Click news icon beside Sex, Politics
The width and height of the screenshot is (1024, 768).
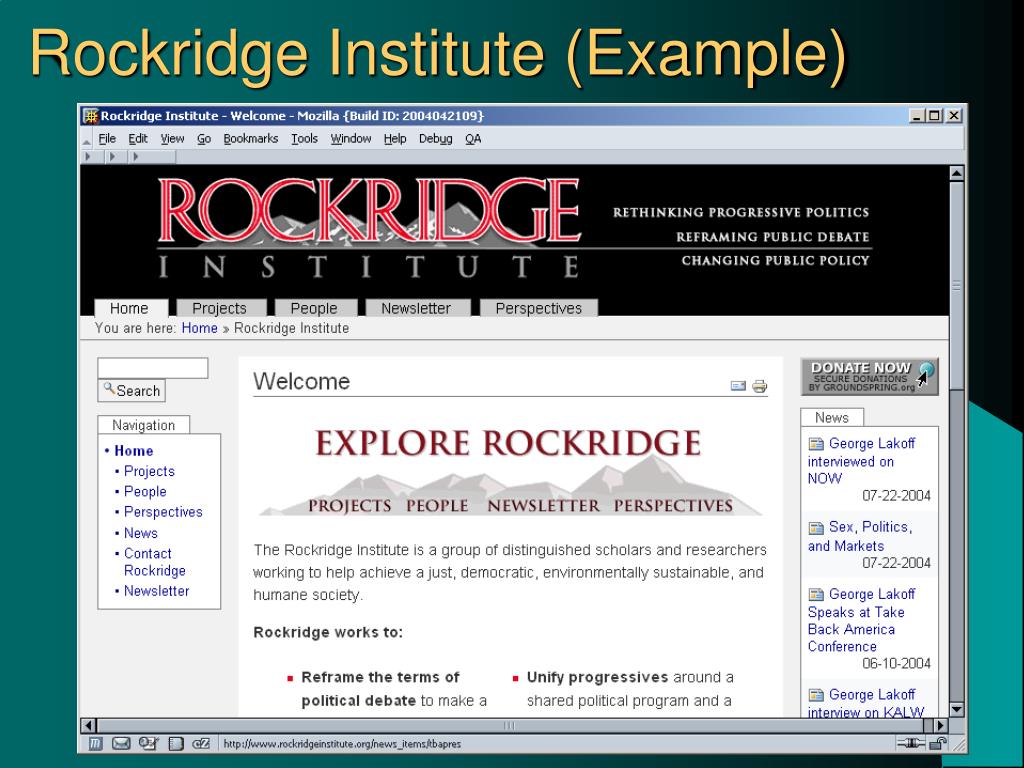coord(816,528)
